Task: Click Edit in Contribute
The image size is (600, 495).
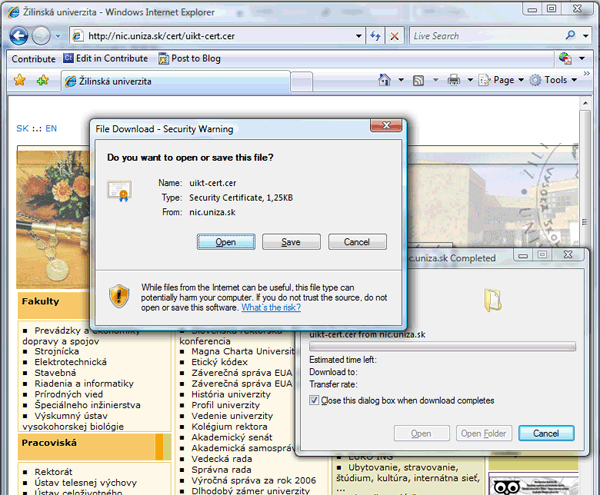Action: 106,59
